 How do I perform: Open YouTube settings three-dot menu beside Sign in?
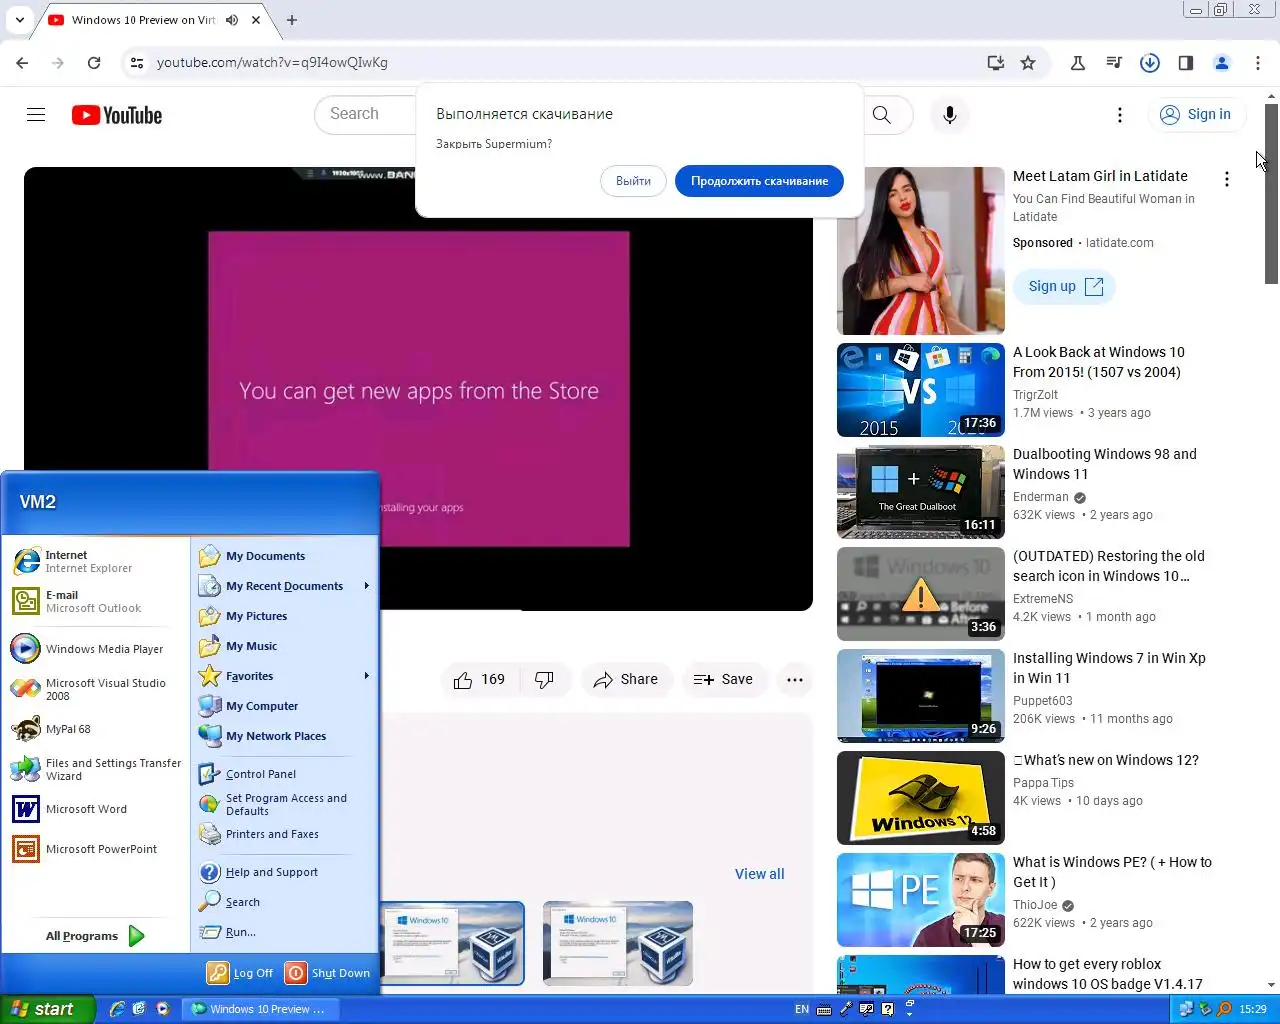[x=1120, y=115]
